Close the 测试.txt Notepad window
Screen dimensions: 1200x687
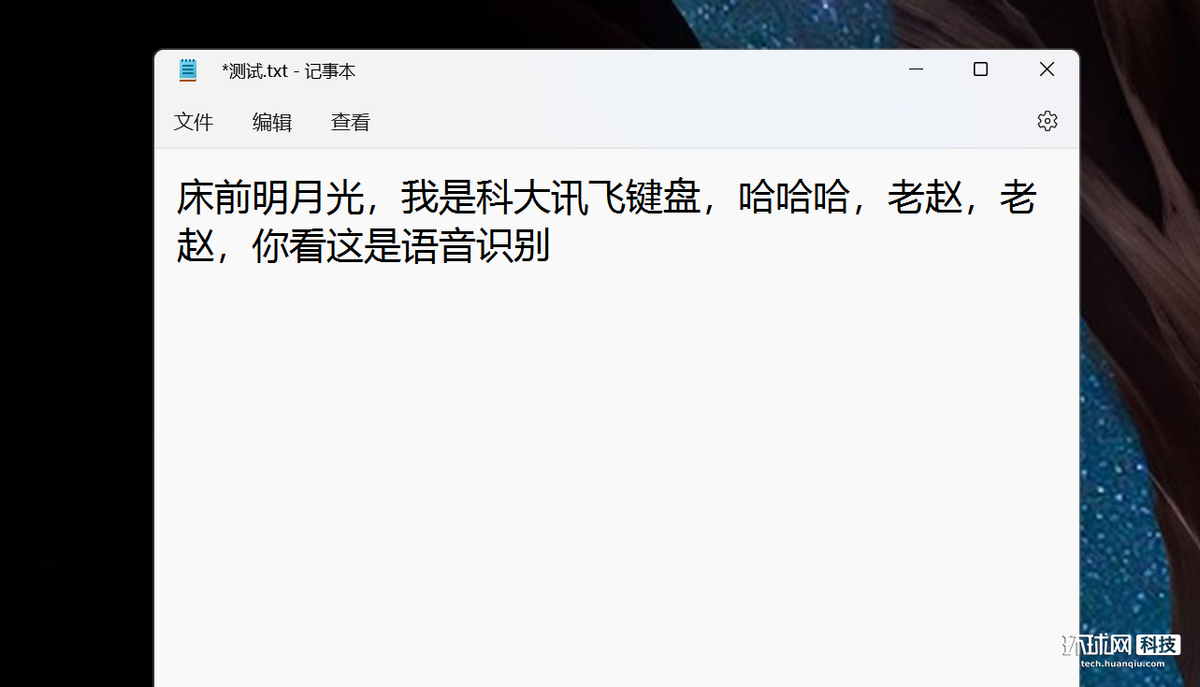[x=1046, y=69]
